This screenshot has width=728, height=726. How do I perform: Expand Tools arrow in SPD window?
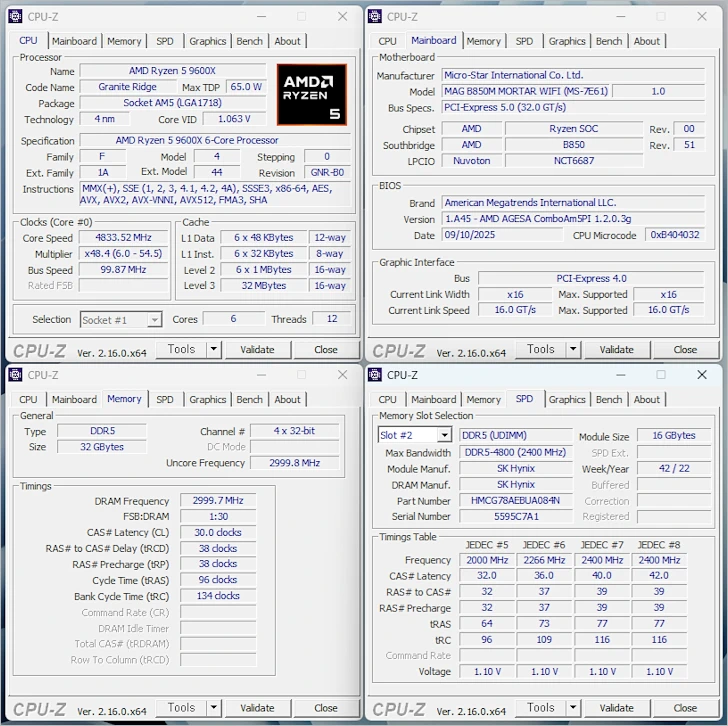573,707
